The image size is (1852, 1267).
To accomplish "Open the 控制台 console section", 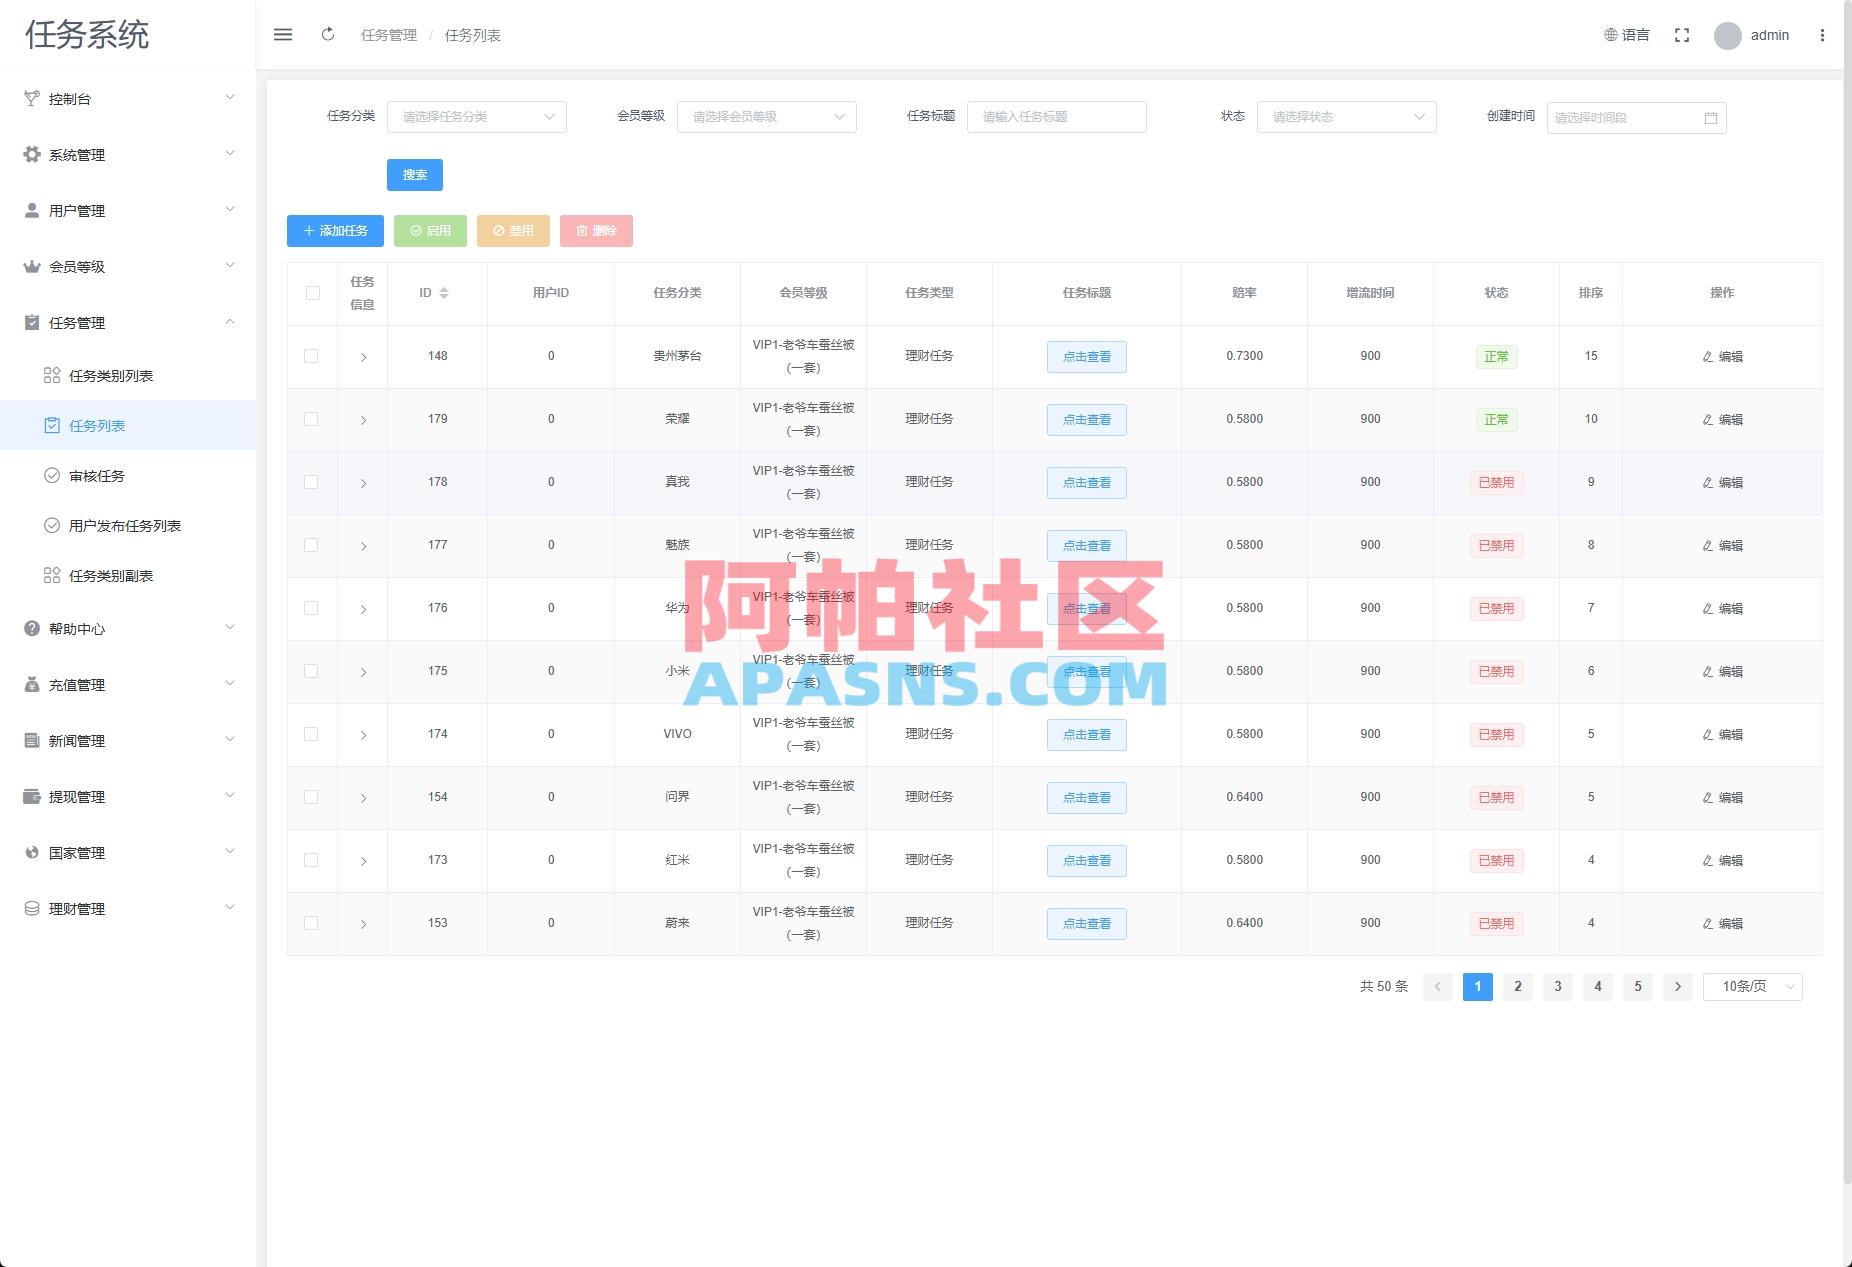I will point(70,99).
